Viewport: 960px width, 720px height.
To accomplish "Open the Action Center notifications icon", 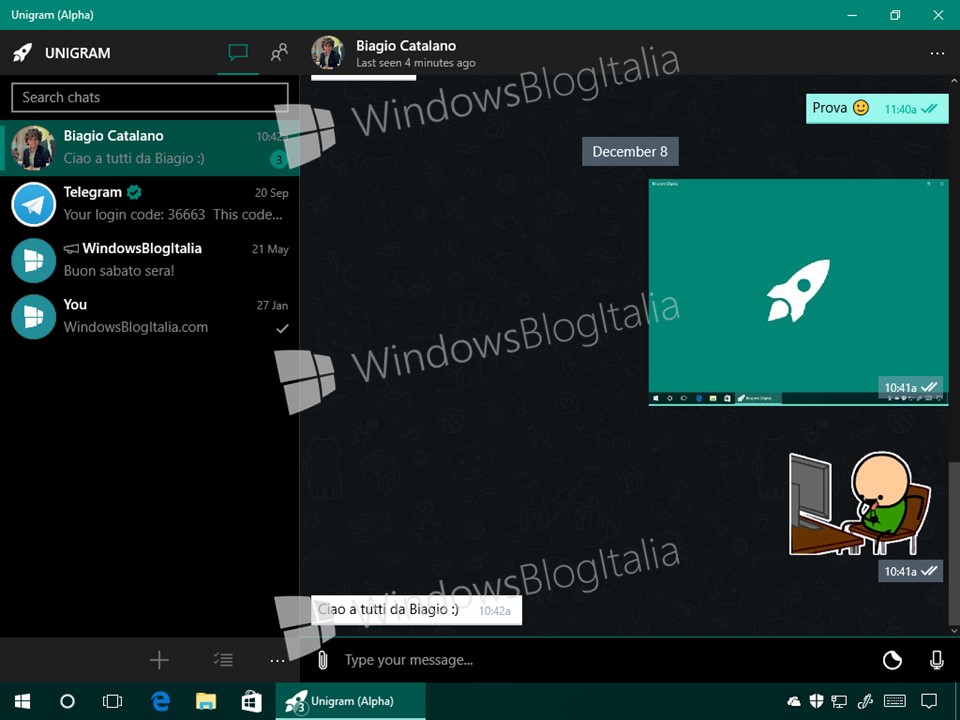I will pos(929,702).
